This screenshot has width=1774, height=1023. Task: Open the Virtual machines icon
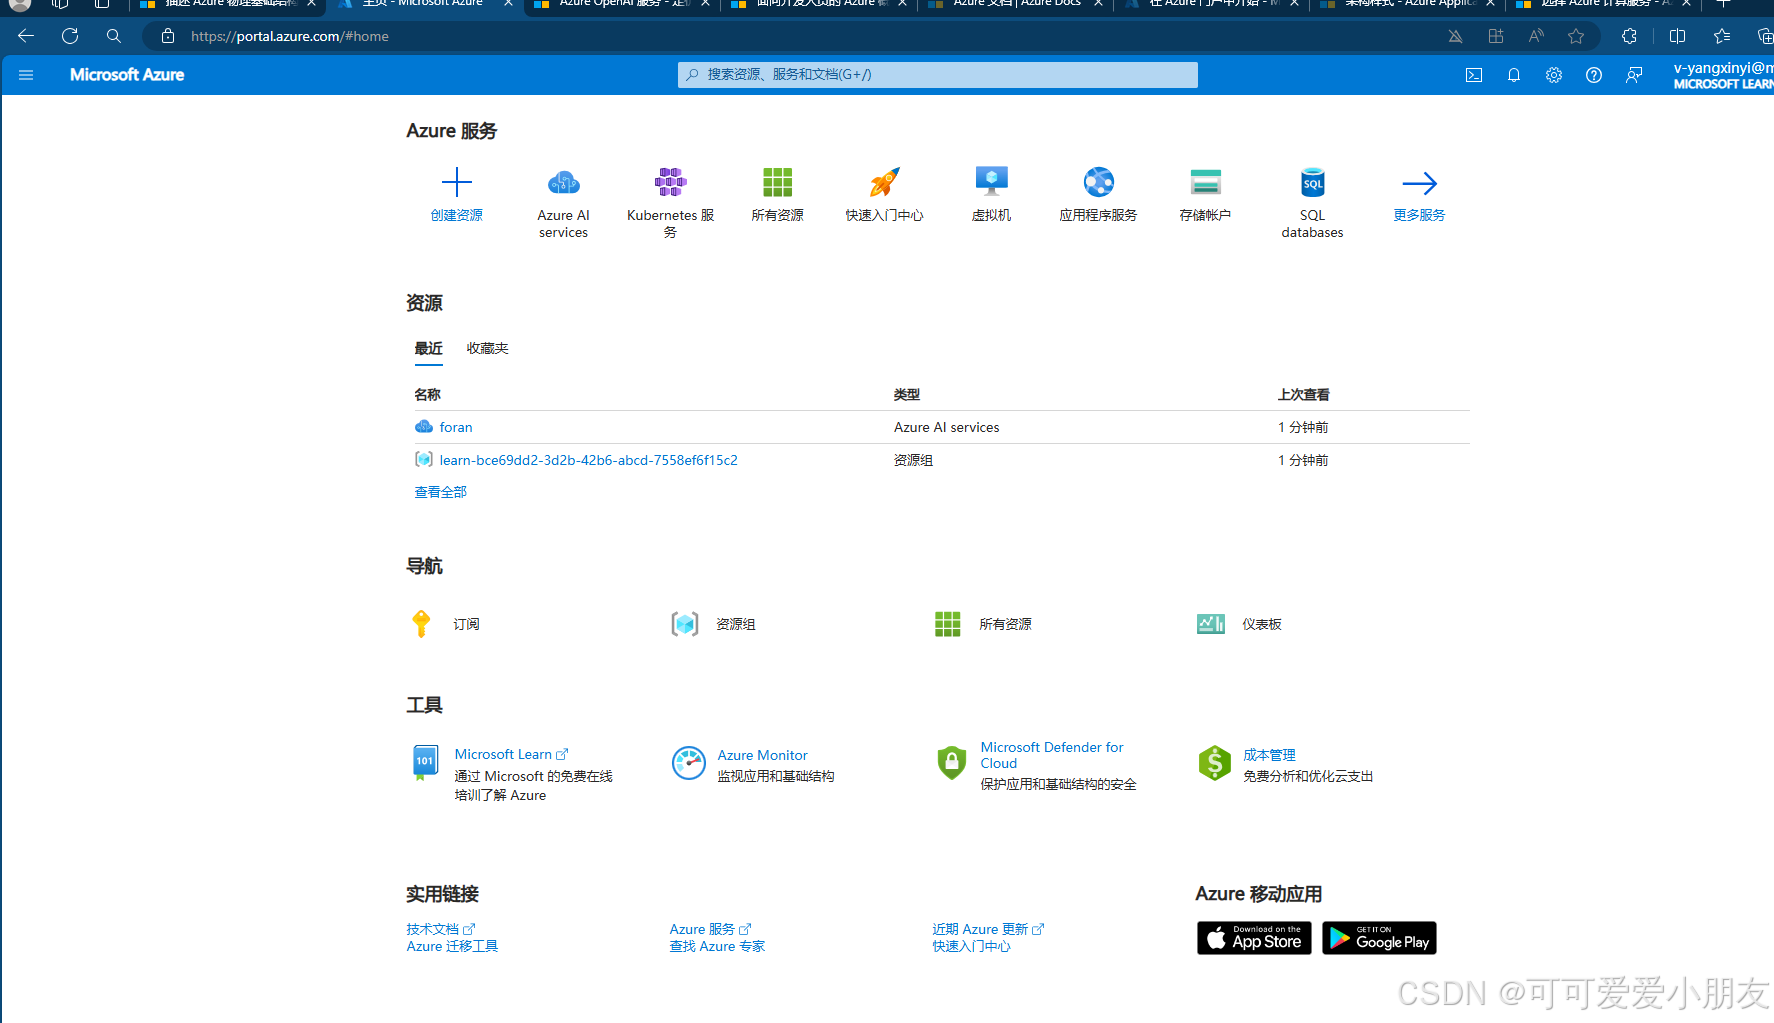click(992, 182)
